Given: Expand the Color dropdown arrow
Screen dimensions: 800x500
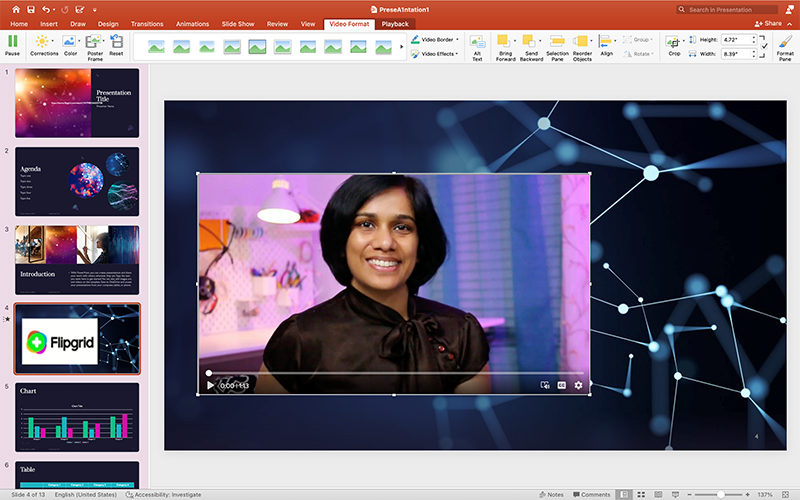Looking at the screenshot, I should pos(79,40).
